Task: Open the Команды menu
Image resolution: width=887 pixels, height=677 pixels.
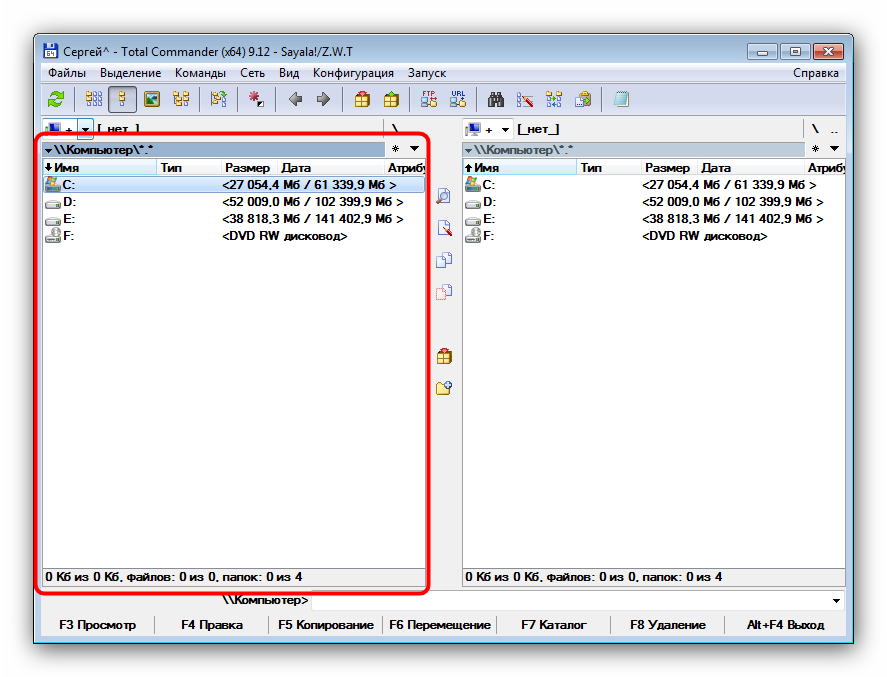Action: click(200, 73)
